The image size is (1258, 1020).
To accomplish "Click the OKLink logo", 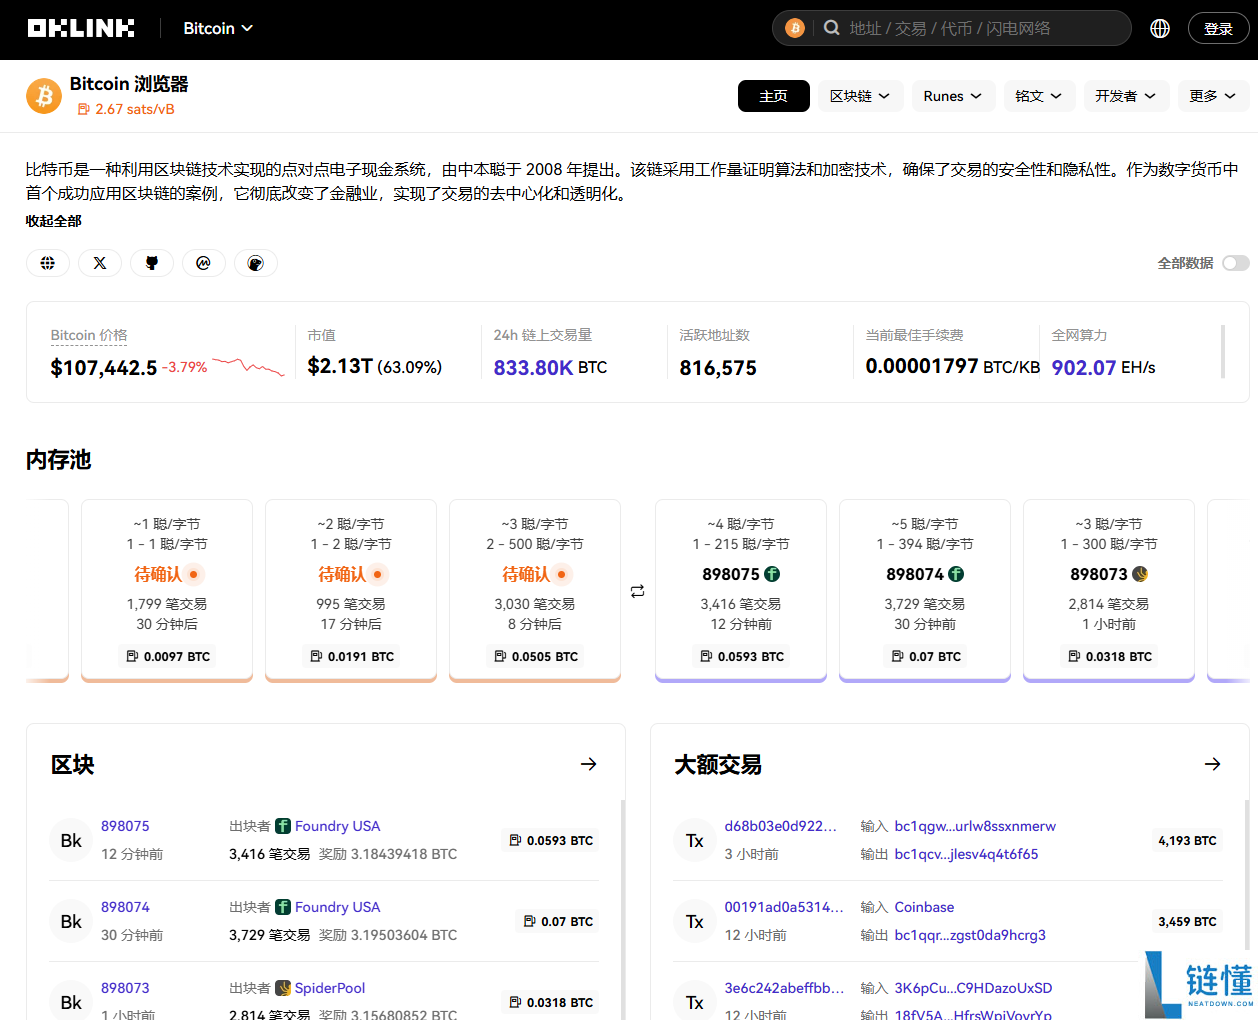I will click(81, 28).
